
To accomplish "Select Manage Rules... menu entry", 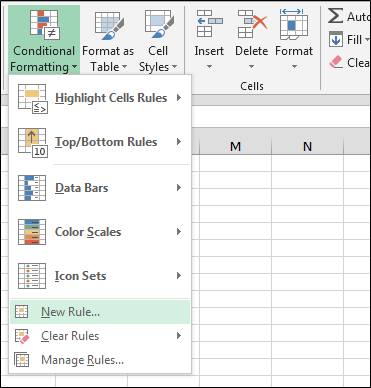I will coord(100,360).
